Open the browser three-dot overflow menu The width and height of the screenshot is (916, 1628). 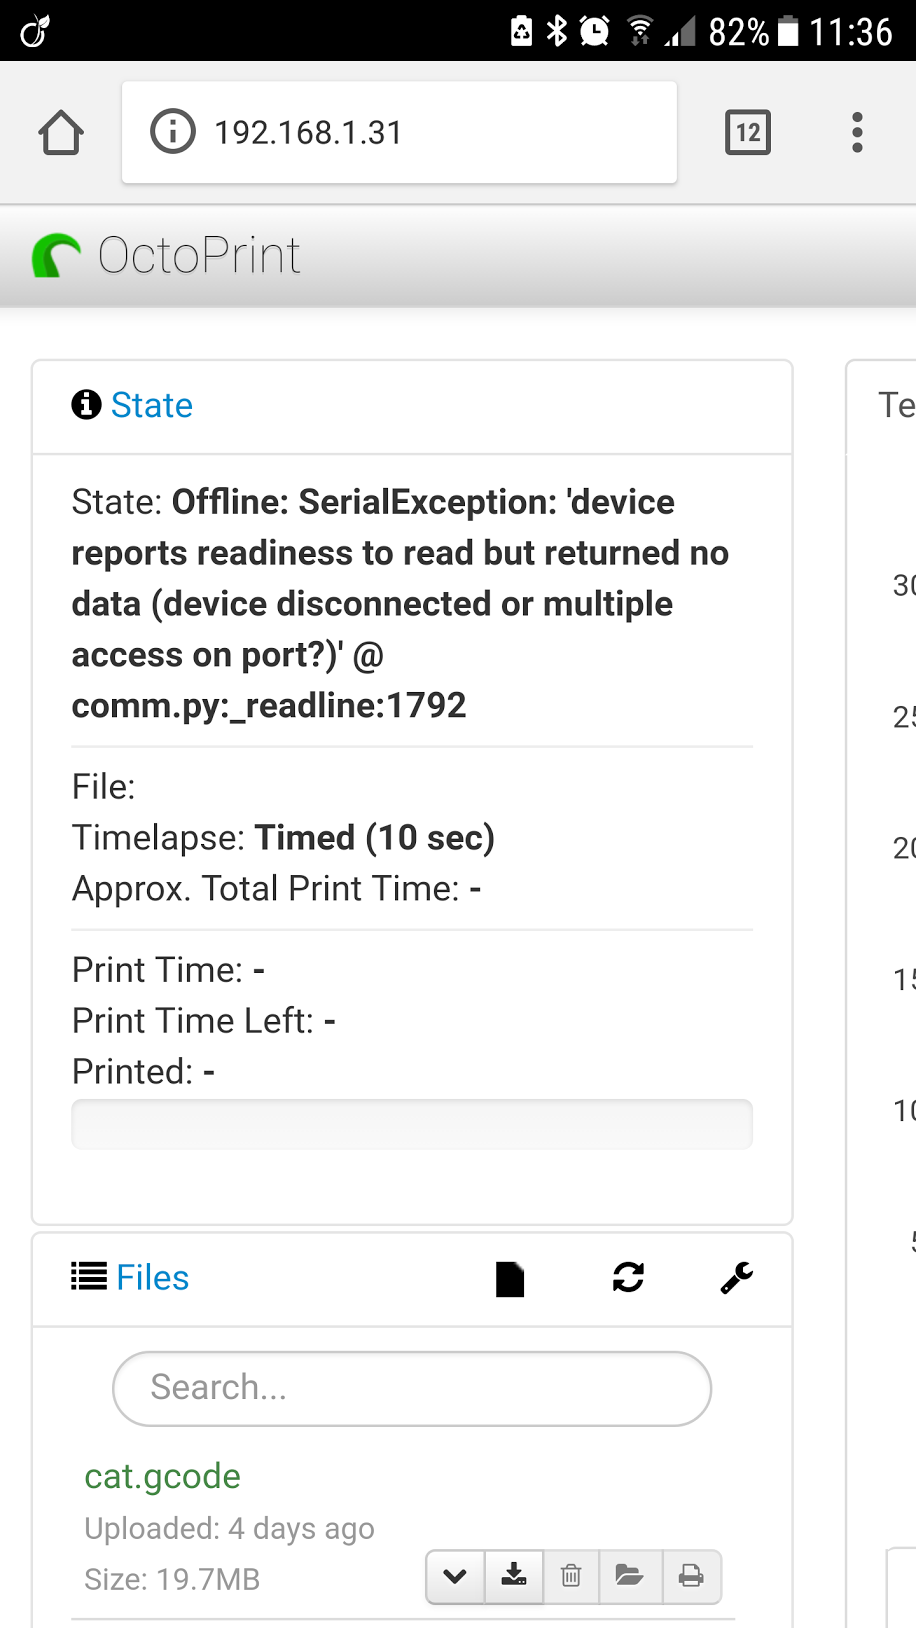[857, 132]
